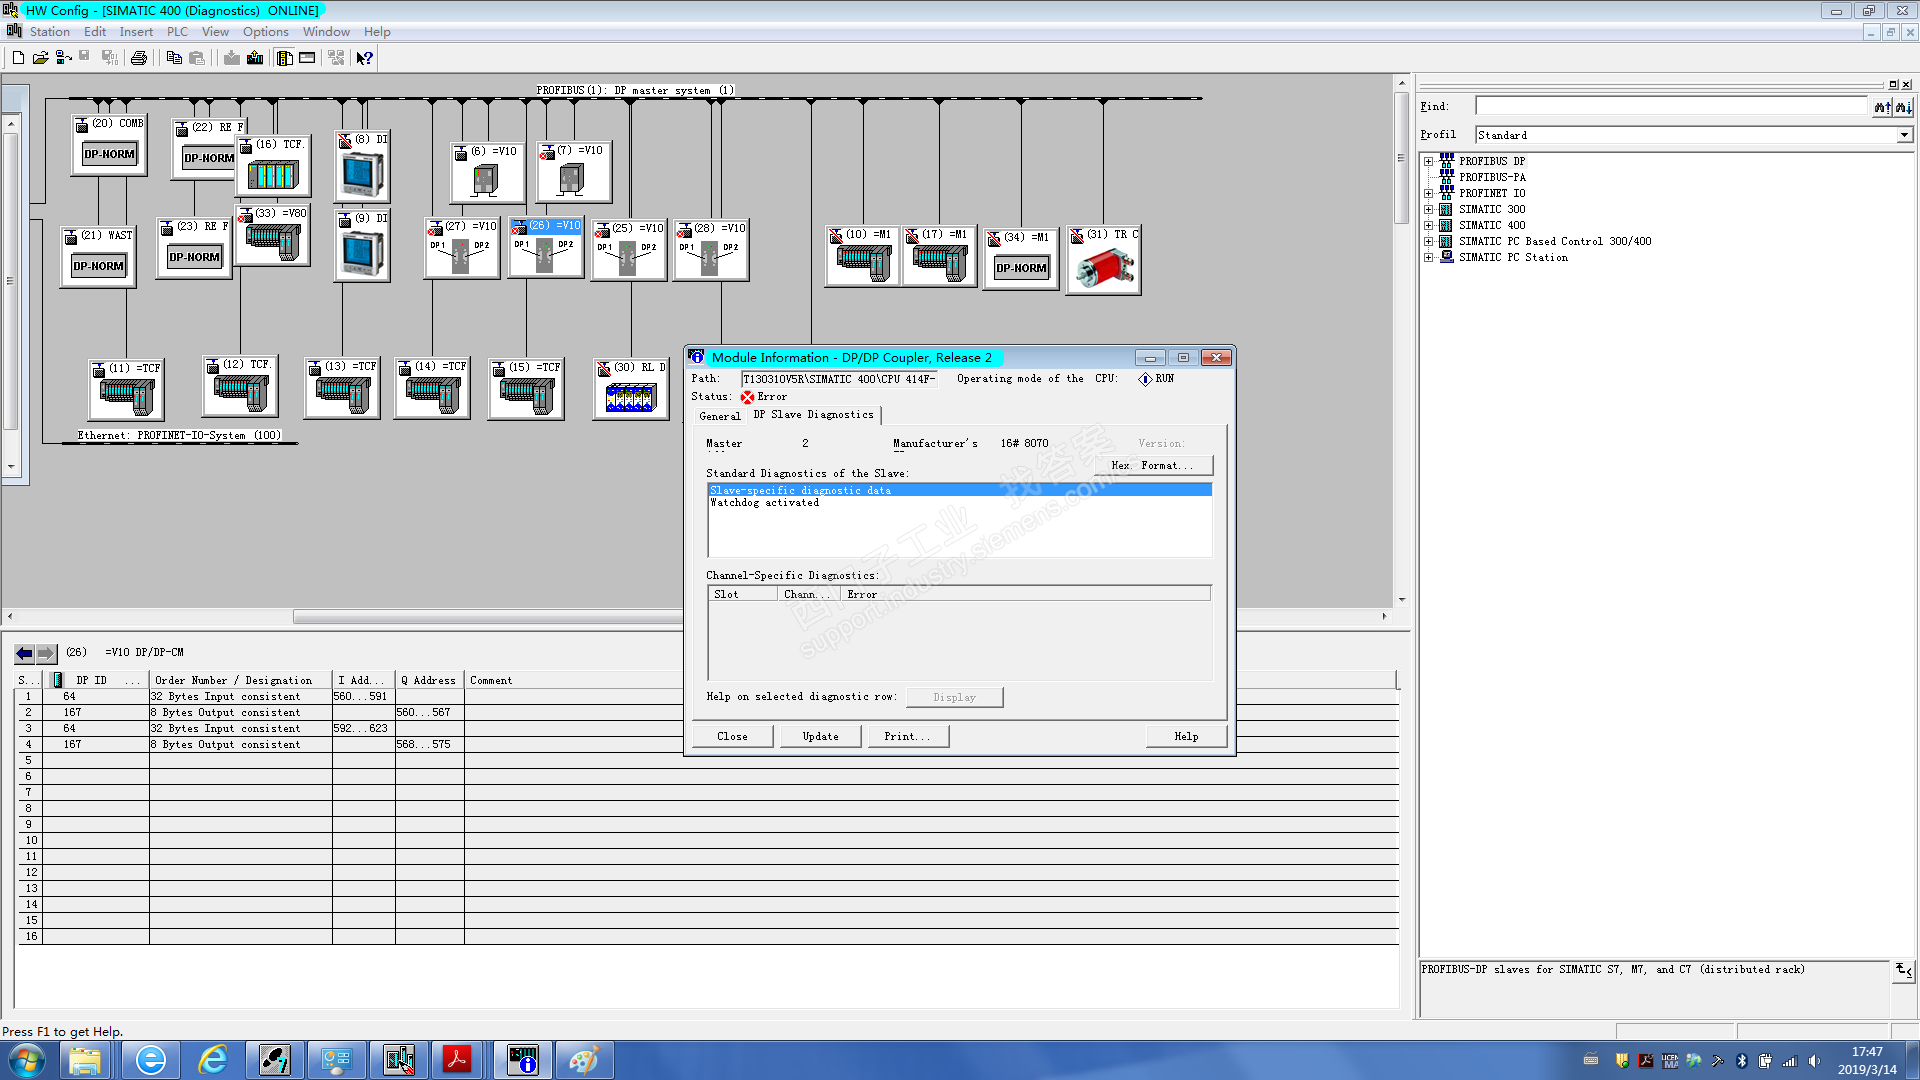Open the PLC menu

tap(177, 32)
